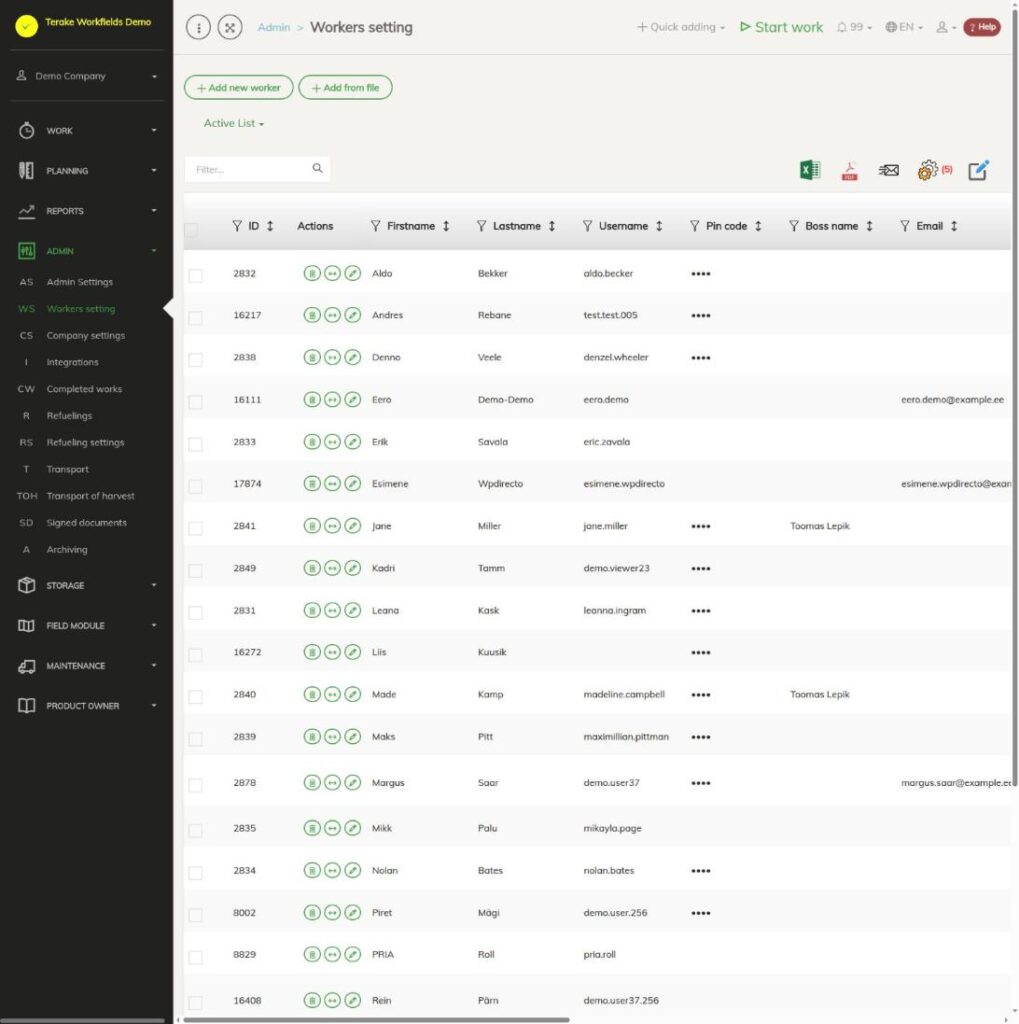Screen dimensions: 1019x1024
Task: Tick the checkbox for 2841 Jane
Action: tap(195, 528)
